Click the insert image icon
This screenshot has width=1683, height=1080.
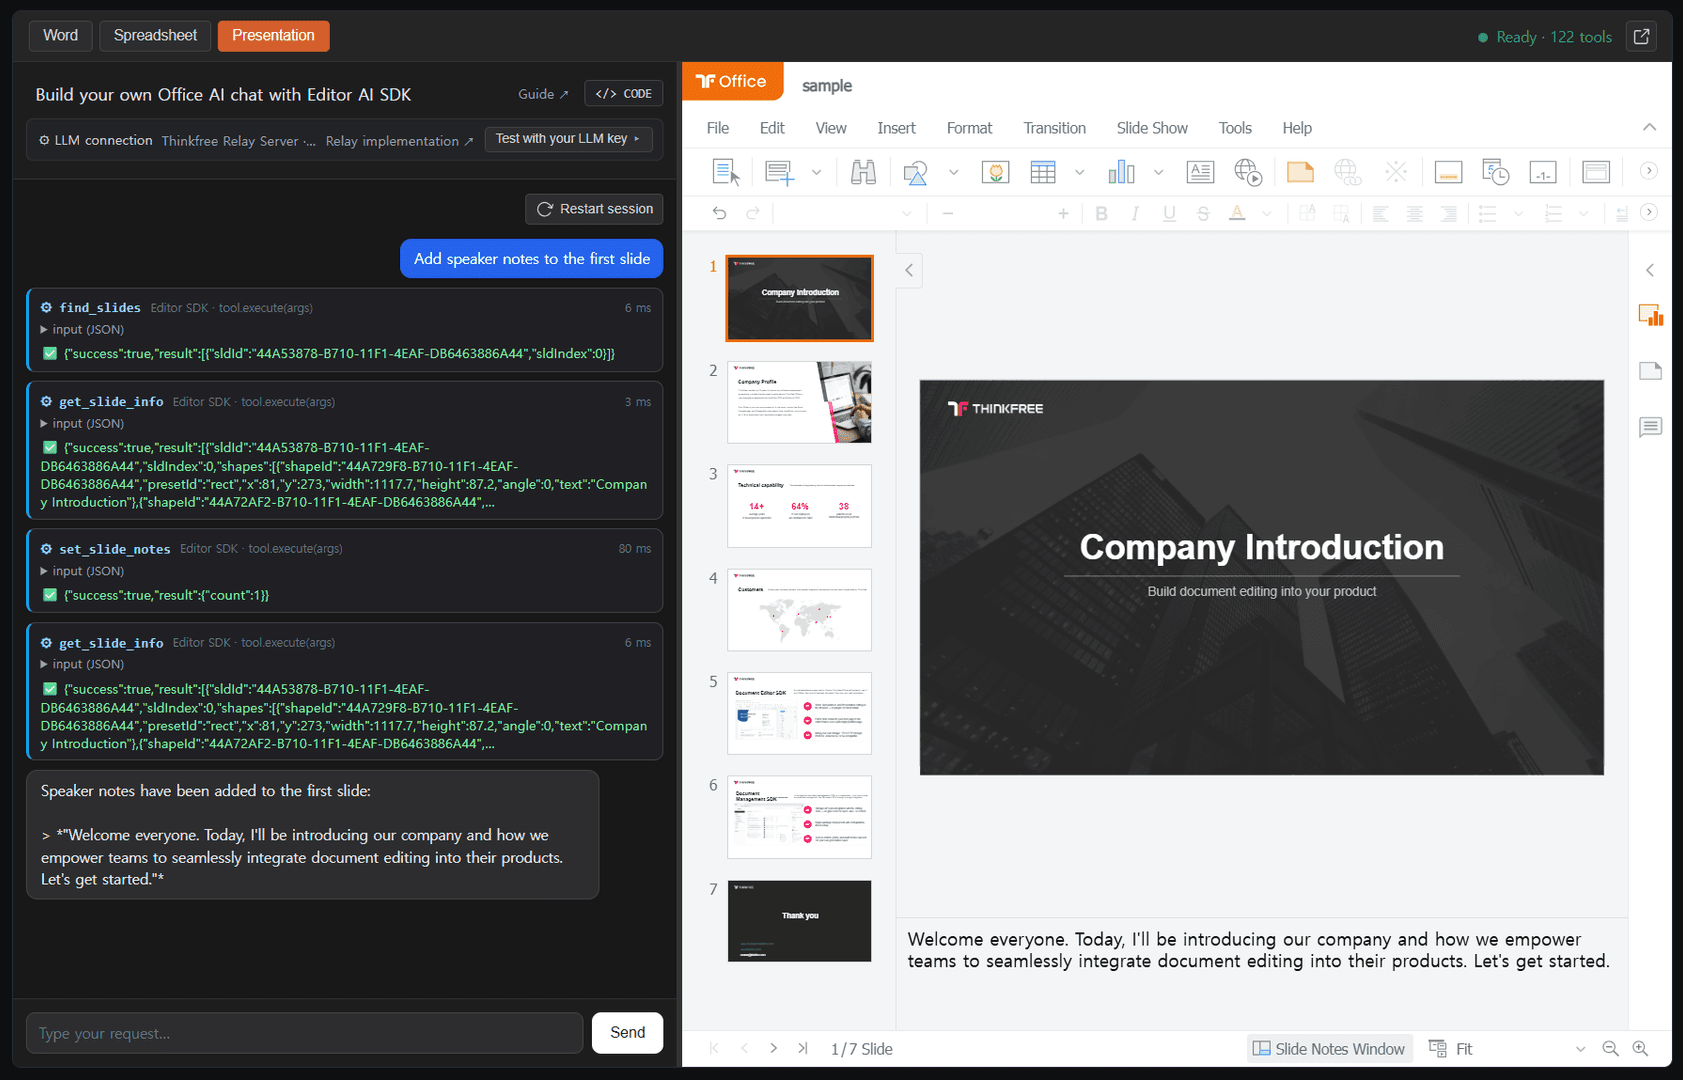click(x=995, y=172)
